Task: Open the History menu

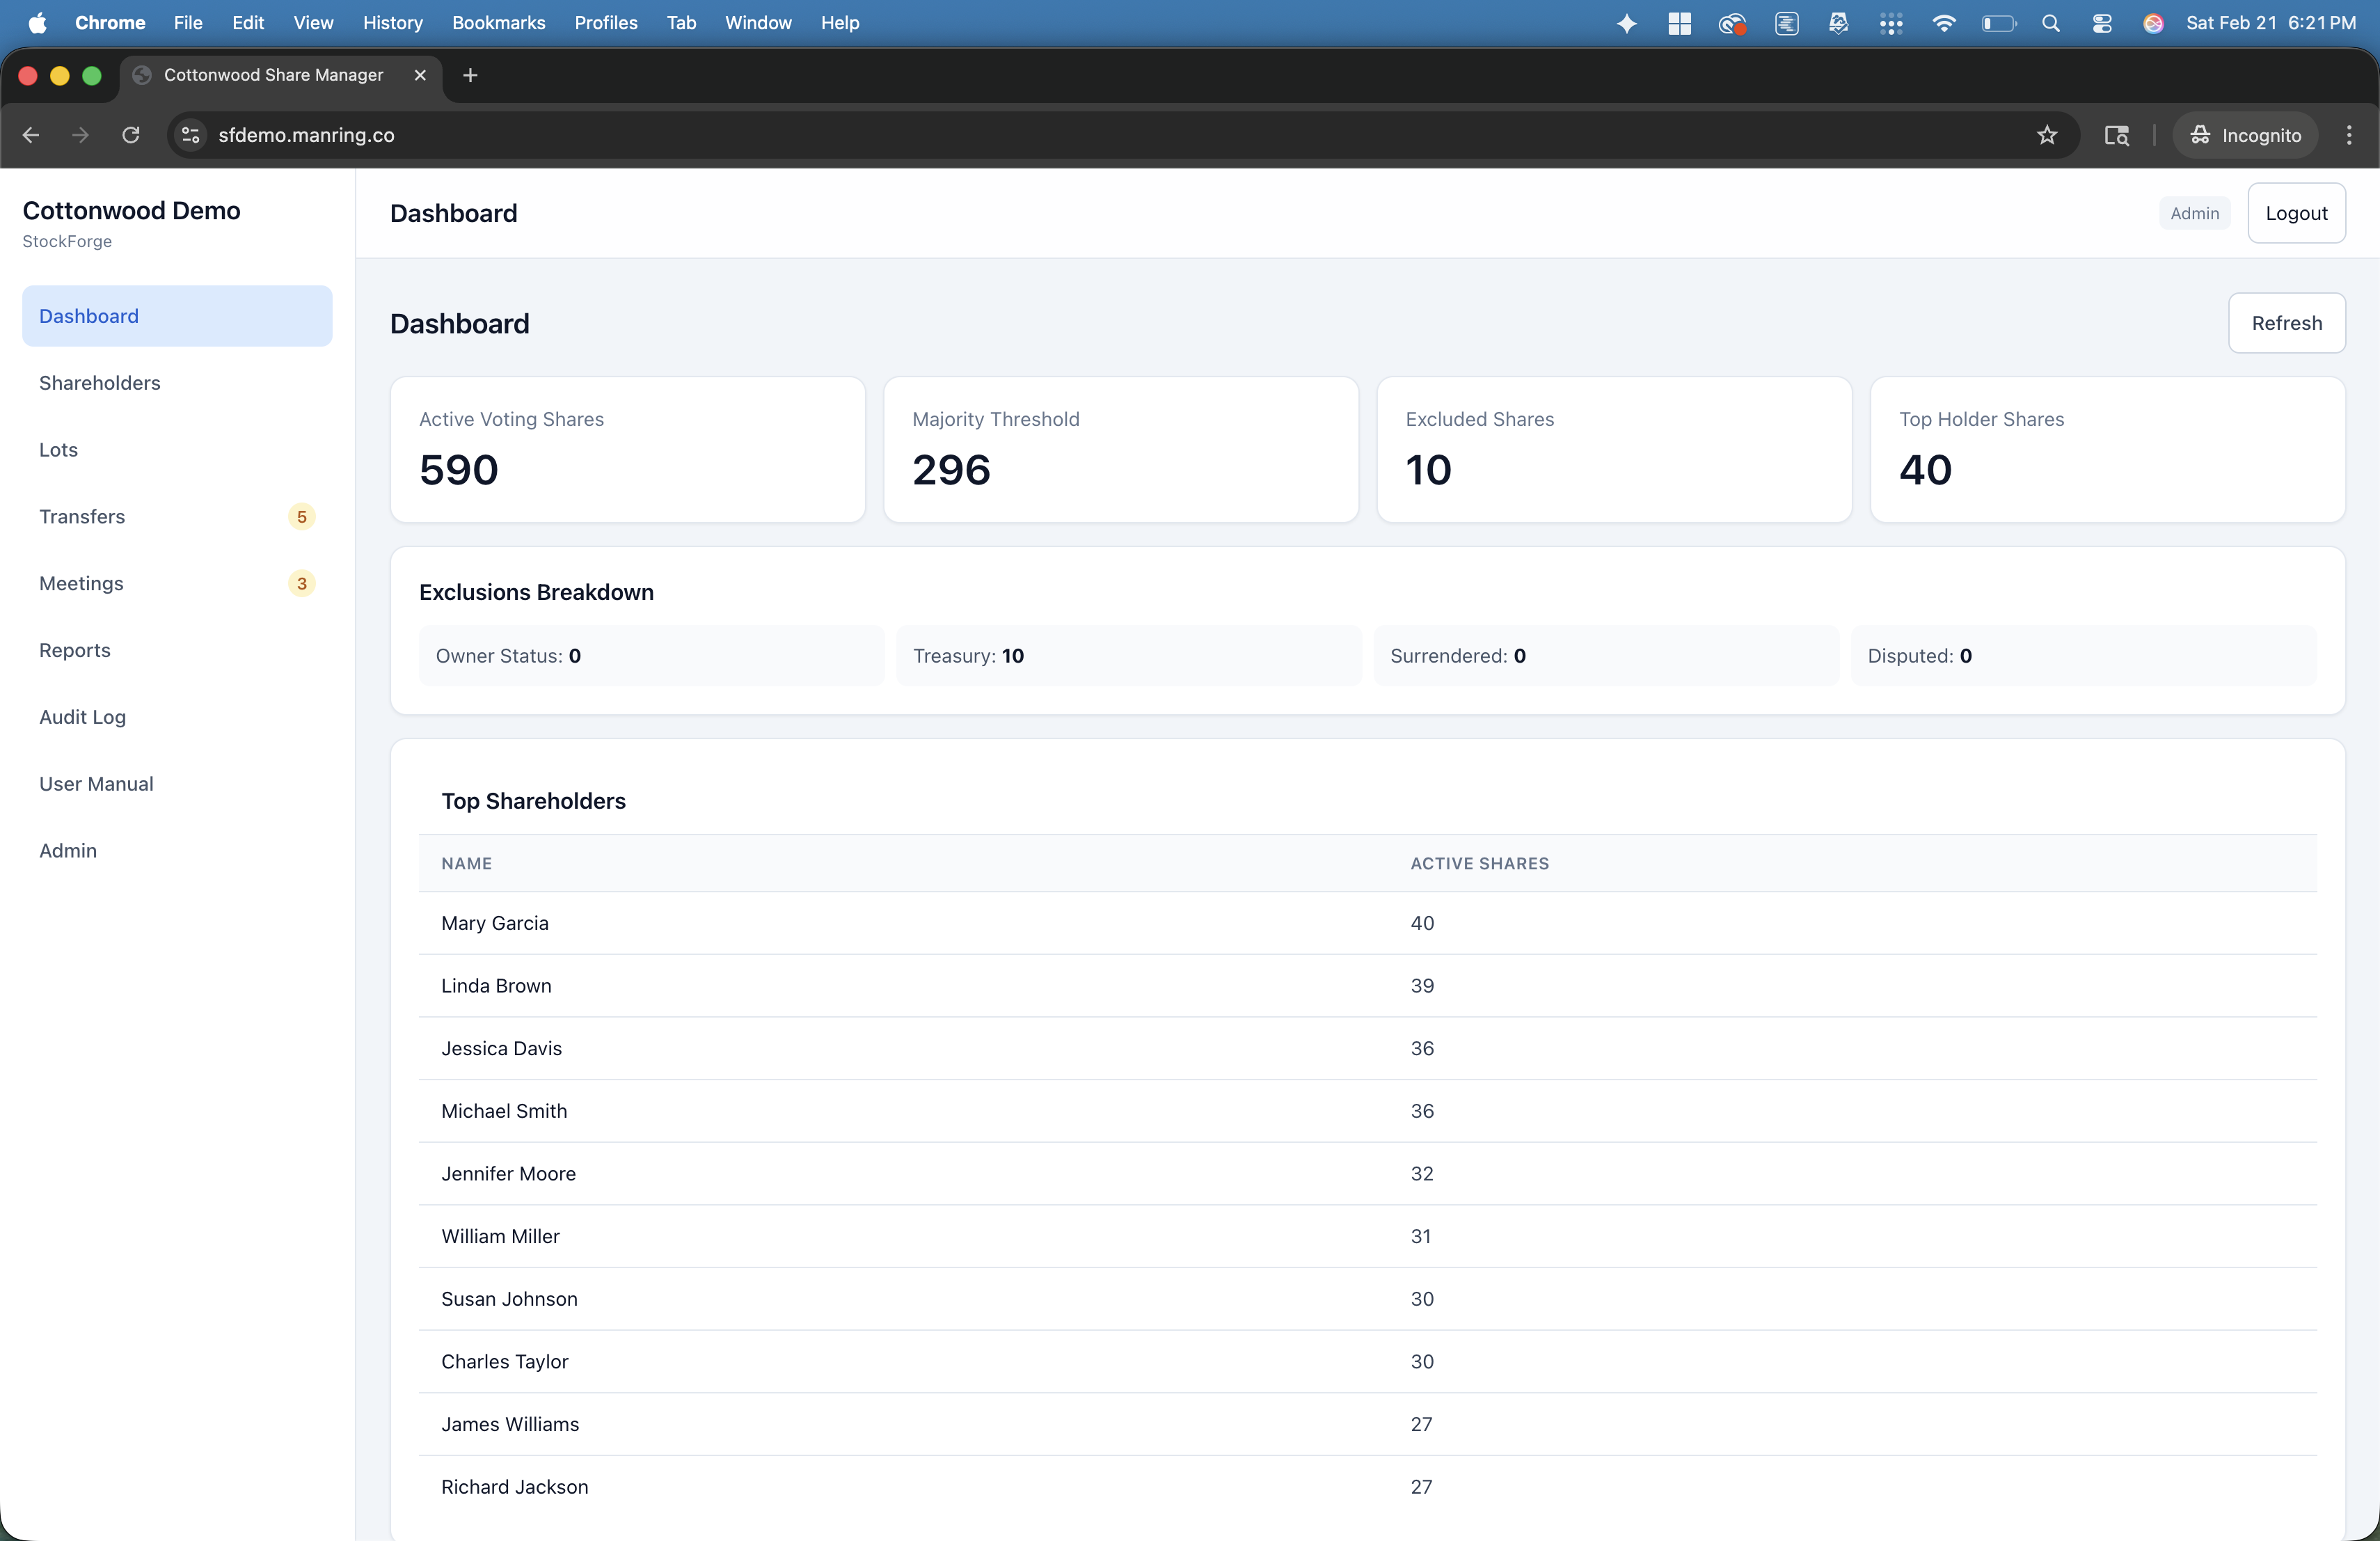Action: pyautogui.click(x=392, y=22)
